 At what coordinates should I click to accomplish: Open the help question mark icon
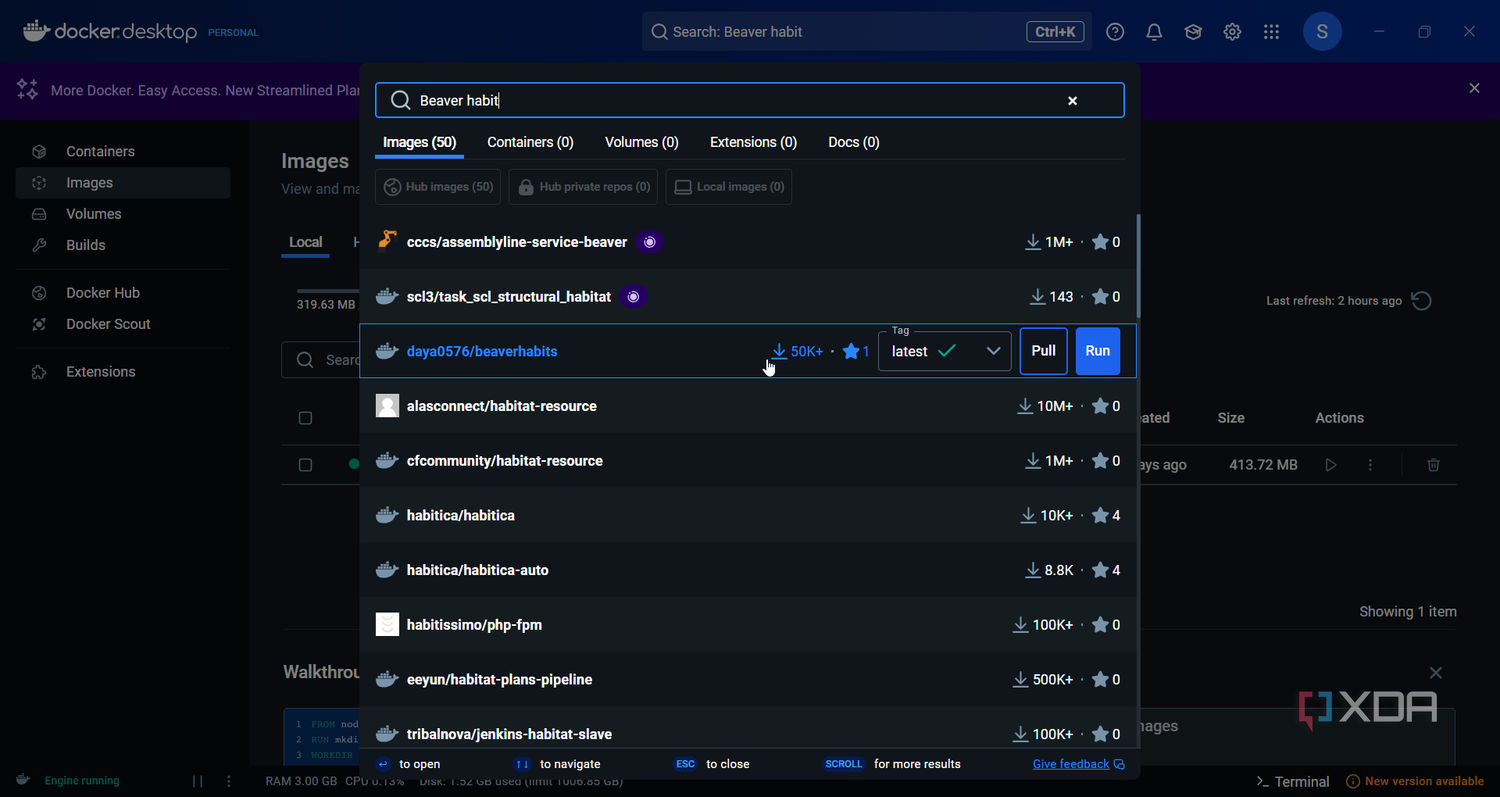[x=1115, y=32]
